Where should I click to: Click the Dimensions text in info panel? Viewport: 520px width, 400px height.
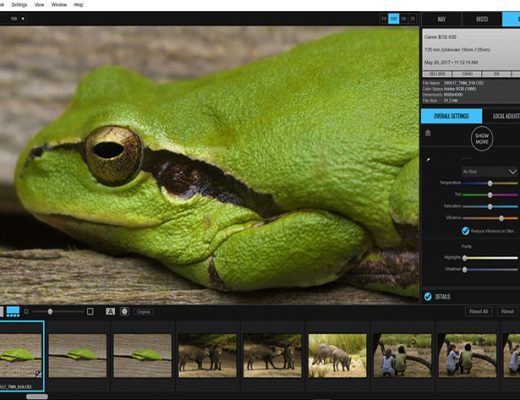point(443,94)
